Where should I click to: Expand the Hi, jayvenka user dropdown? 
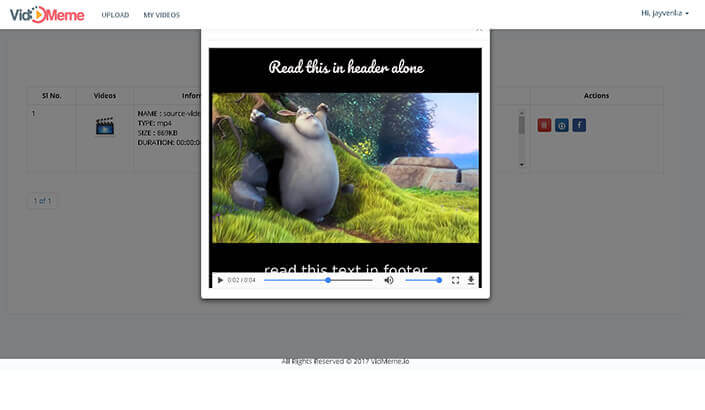665,13
